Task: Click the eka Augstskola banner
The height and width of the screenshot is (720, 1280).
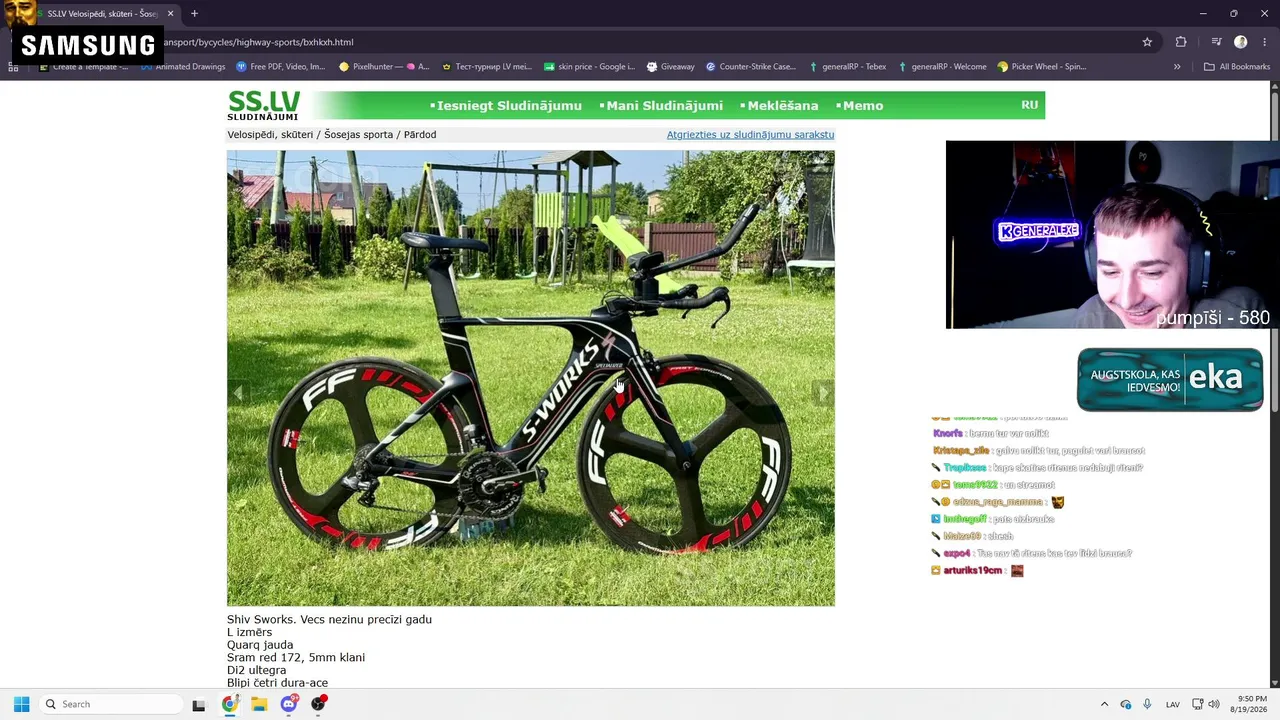Action: coord(1170,379)
